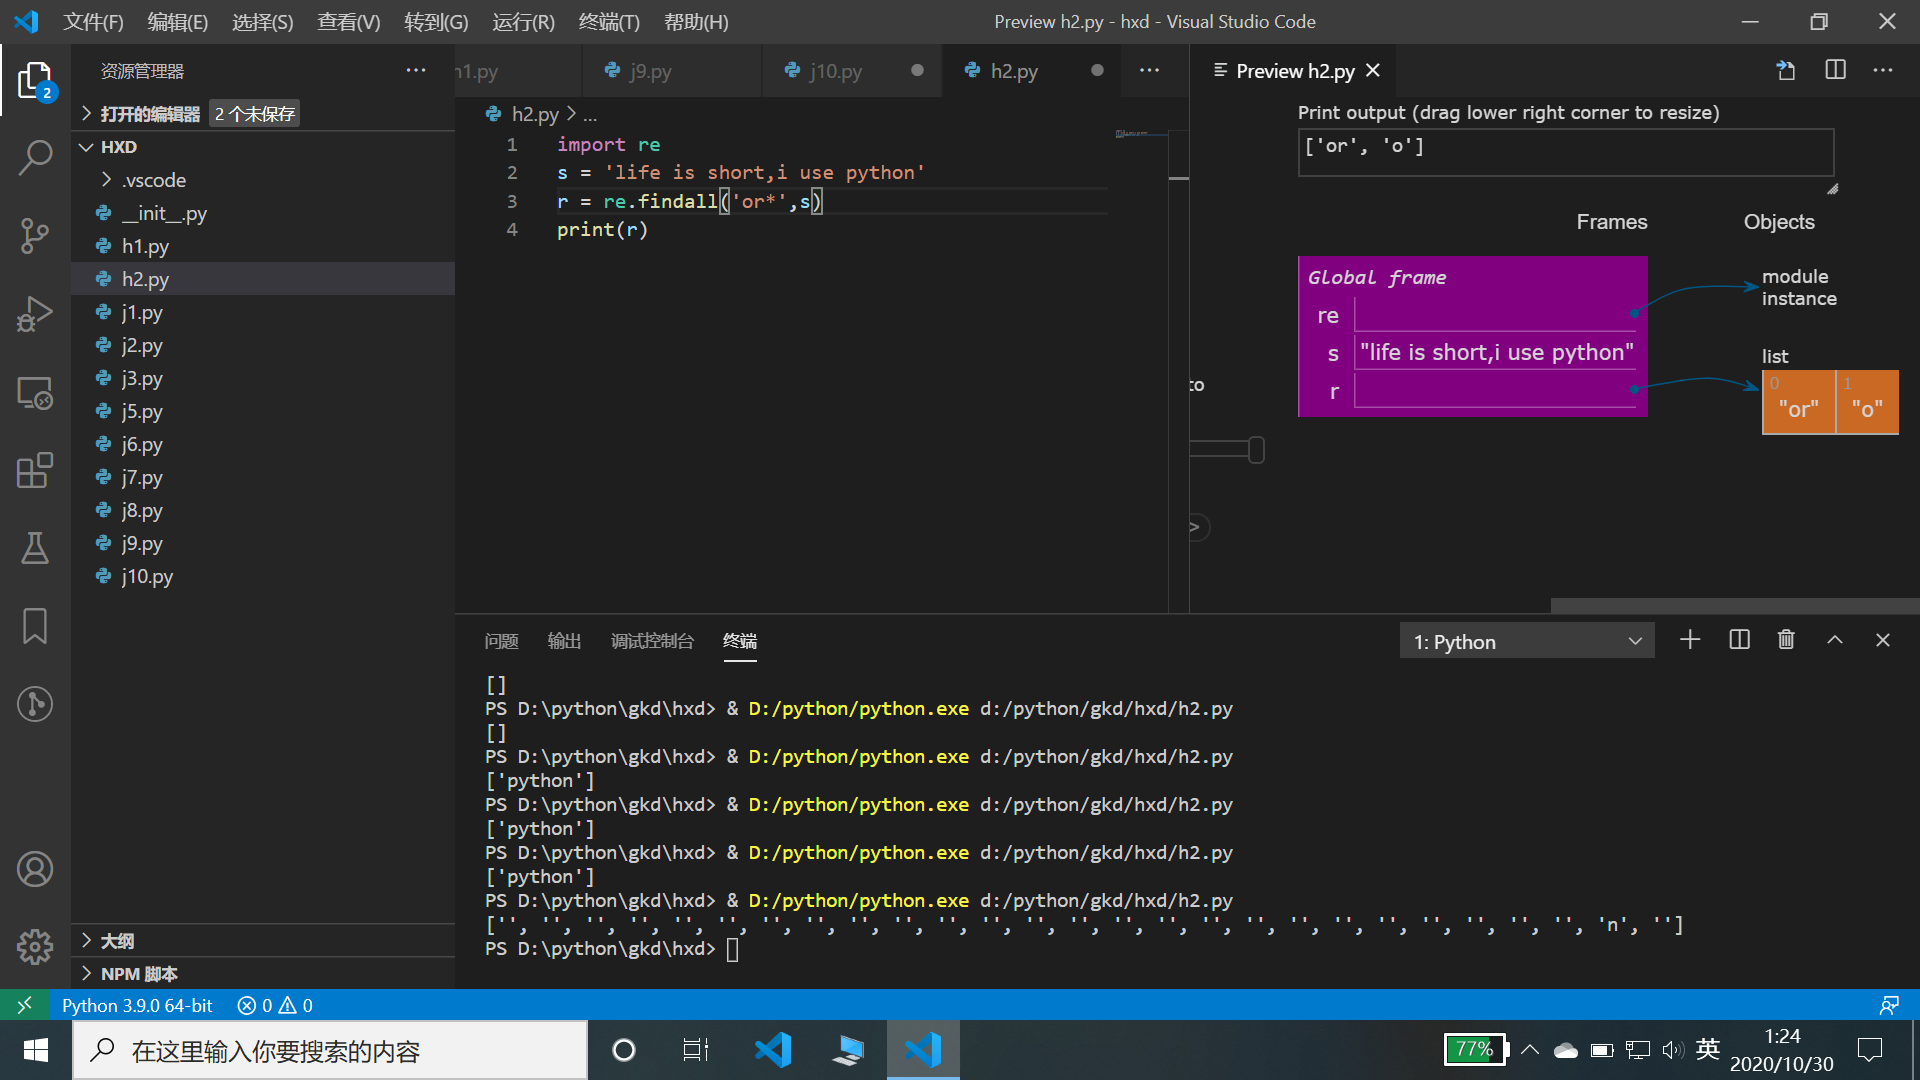Open preview group more actions ellipsis
The width and height of the screenshot is (1920, 1080).
1883,71
